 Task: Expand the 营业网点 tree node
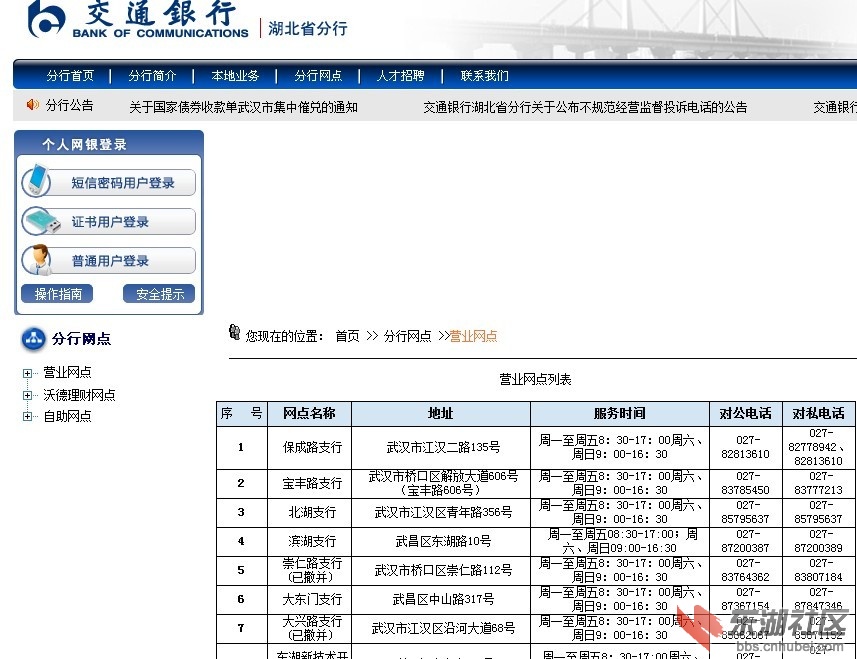[x=27, y=373]
